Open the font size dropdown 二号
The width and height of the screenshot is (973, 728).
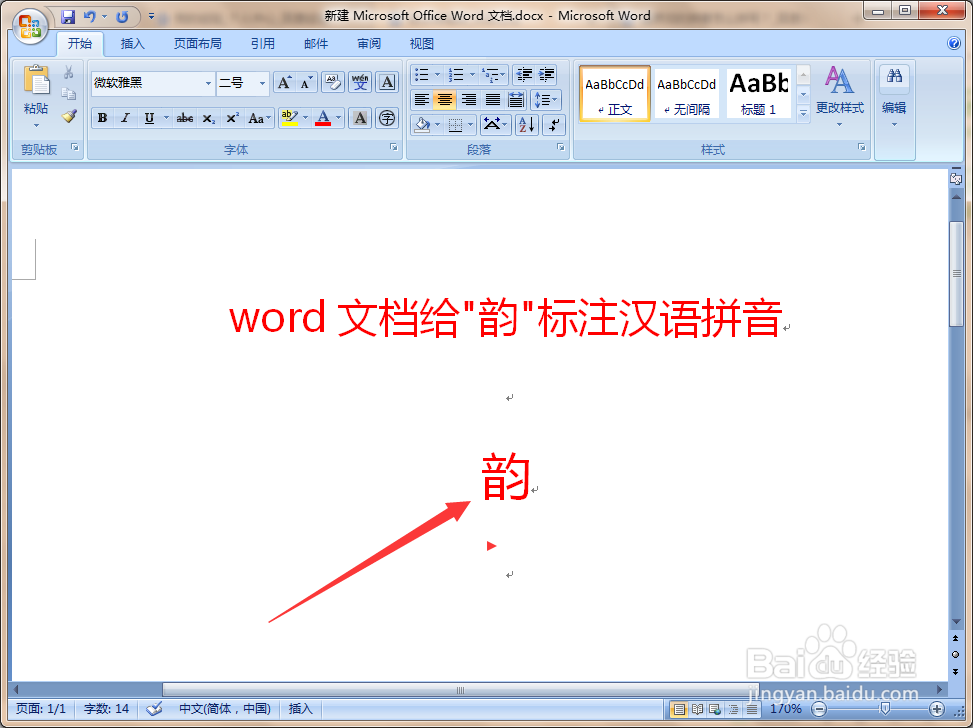point(262,83)
